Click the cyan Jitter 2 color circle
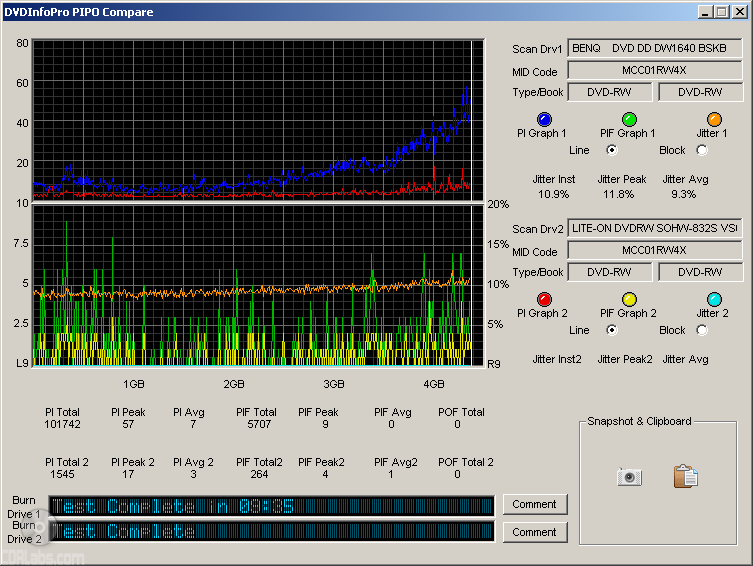The height and width of the screenshot is (566, 753). click(x=714, y=299)
